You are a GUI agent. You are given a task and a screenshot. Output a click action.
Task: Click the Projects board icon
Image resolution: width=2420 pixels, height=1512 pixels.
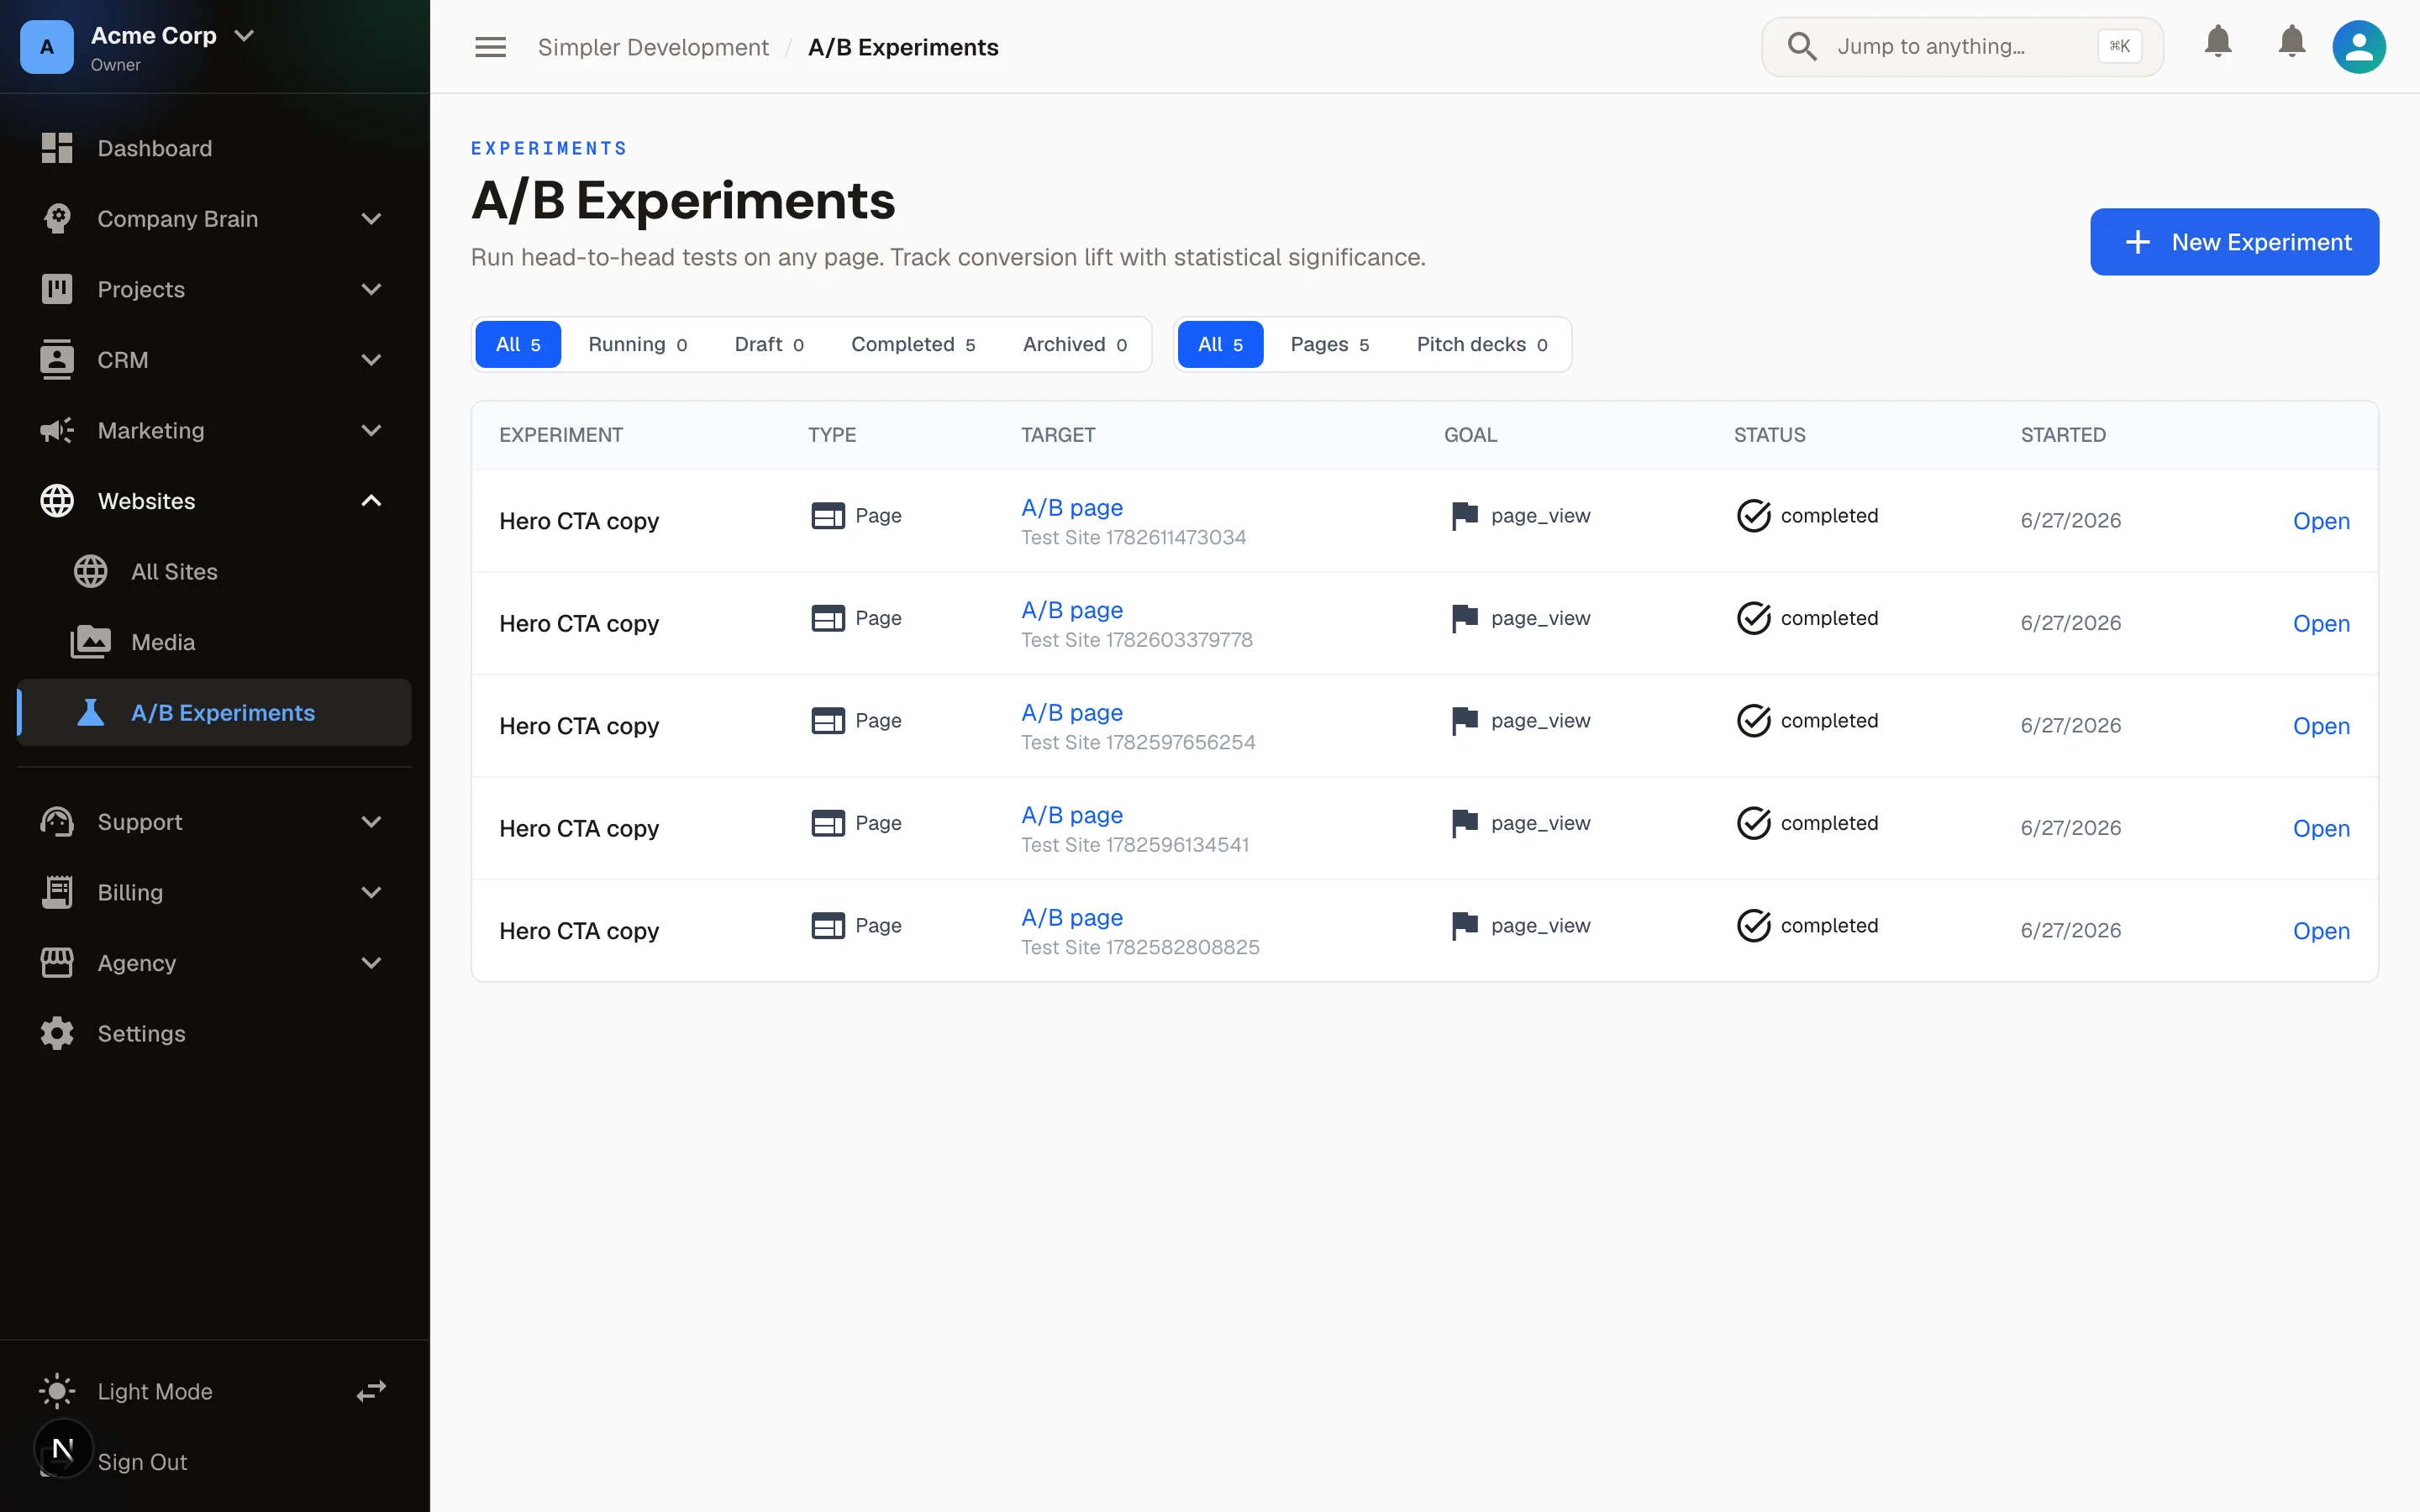tap(57, 289)
